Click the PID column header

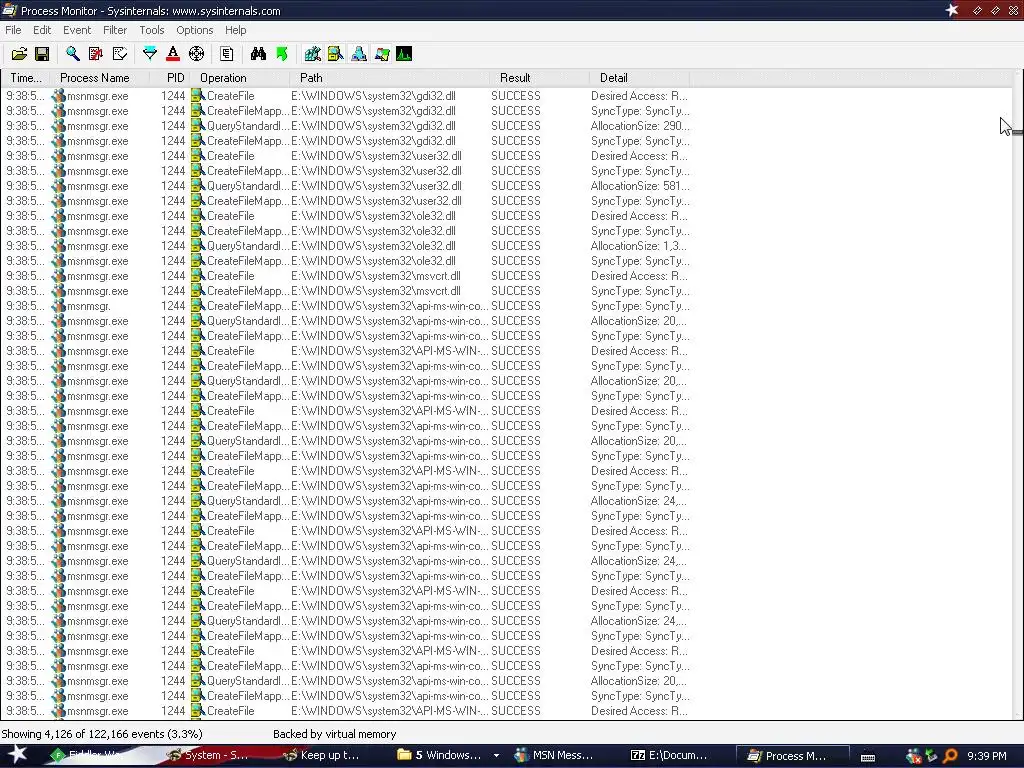(170, 78)
